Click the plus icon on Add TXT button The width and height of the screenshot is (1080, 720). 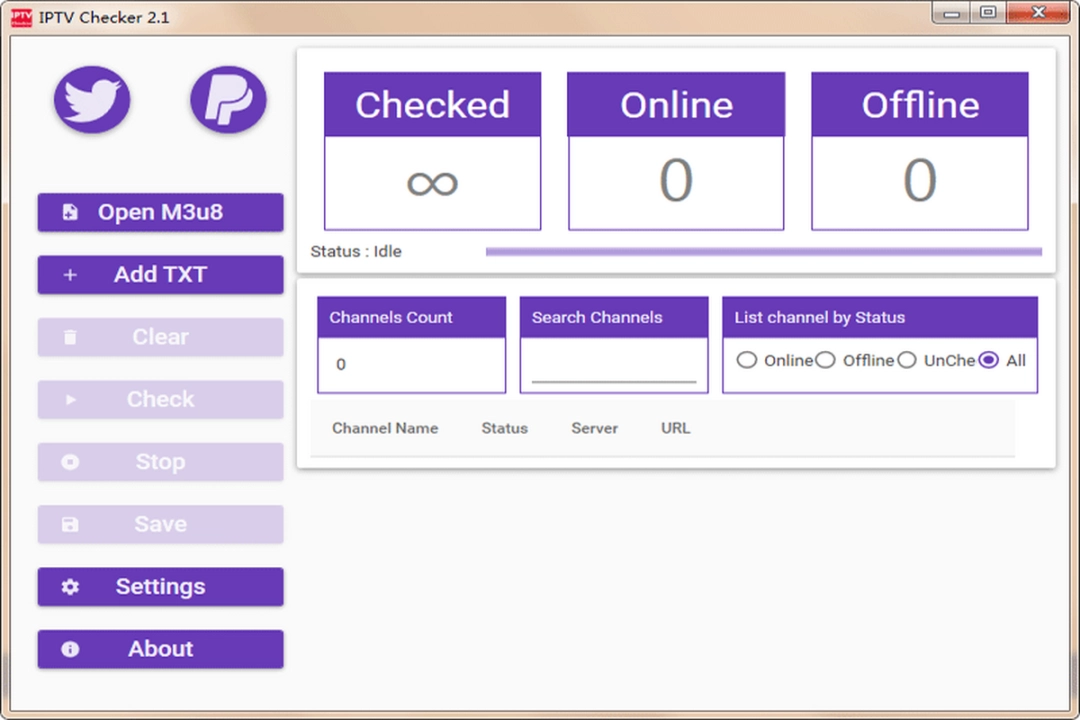[x=69, y=274]
